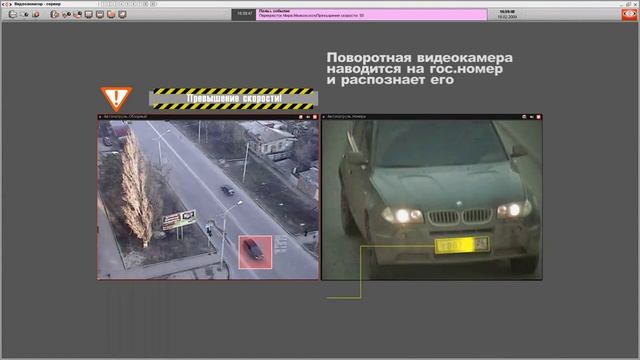Image resolution: width=640 pixels, height=360 pixels.
Task: Click the event time box left of pink bar
Action: tap(244, 14)
